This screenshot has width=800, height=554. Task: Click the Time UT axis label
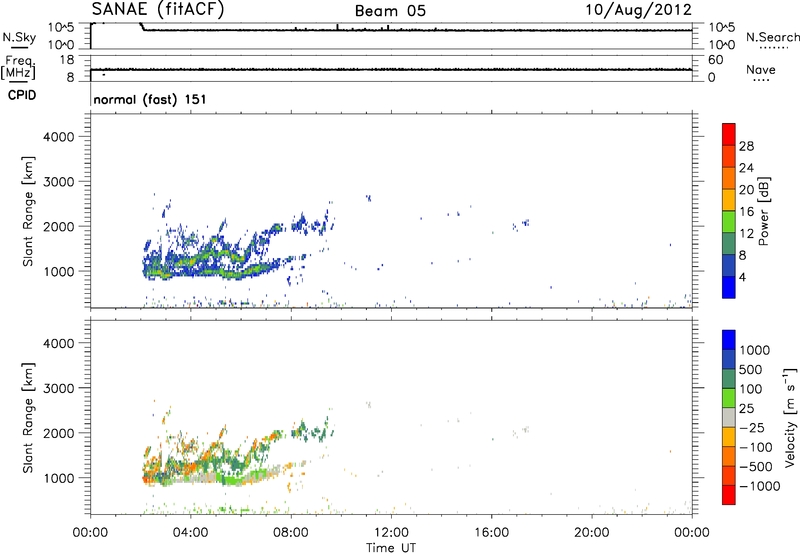click(x=391, y=547)
